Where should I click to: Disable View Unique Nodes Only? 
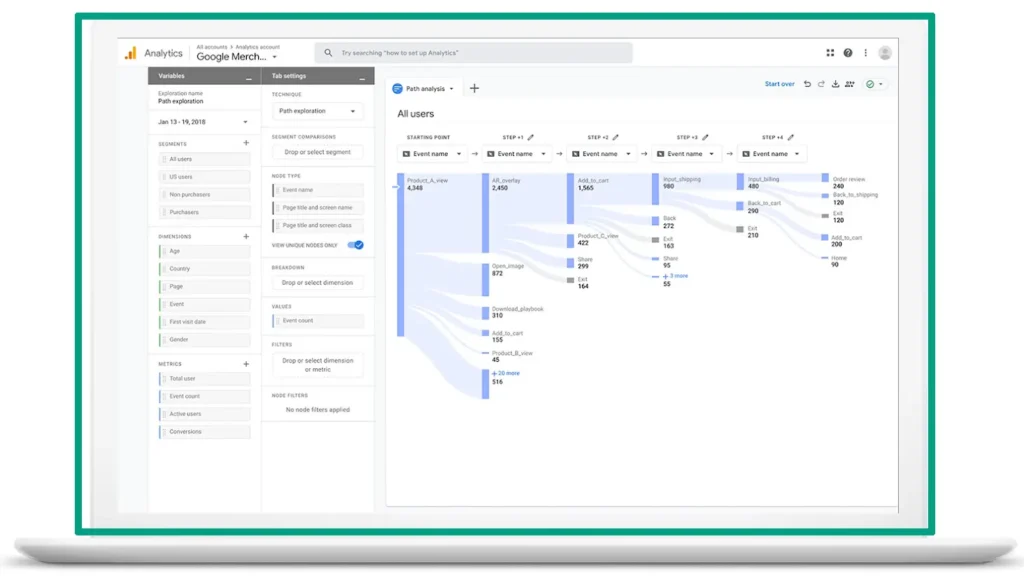(356, 245)
